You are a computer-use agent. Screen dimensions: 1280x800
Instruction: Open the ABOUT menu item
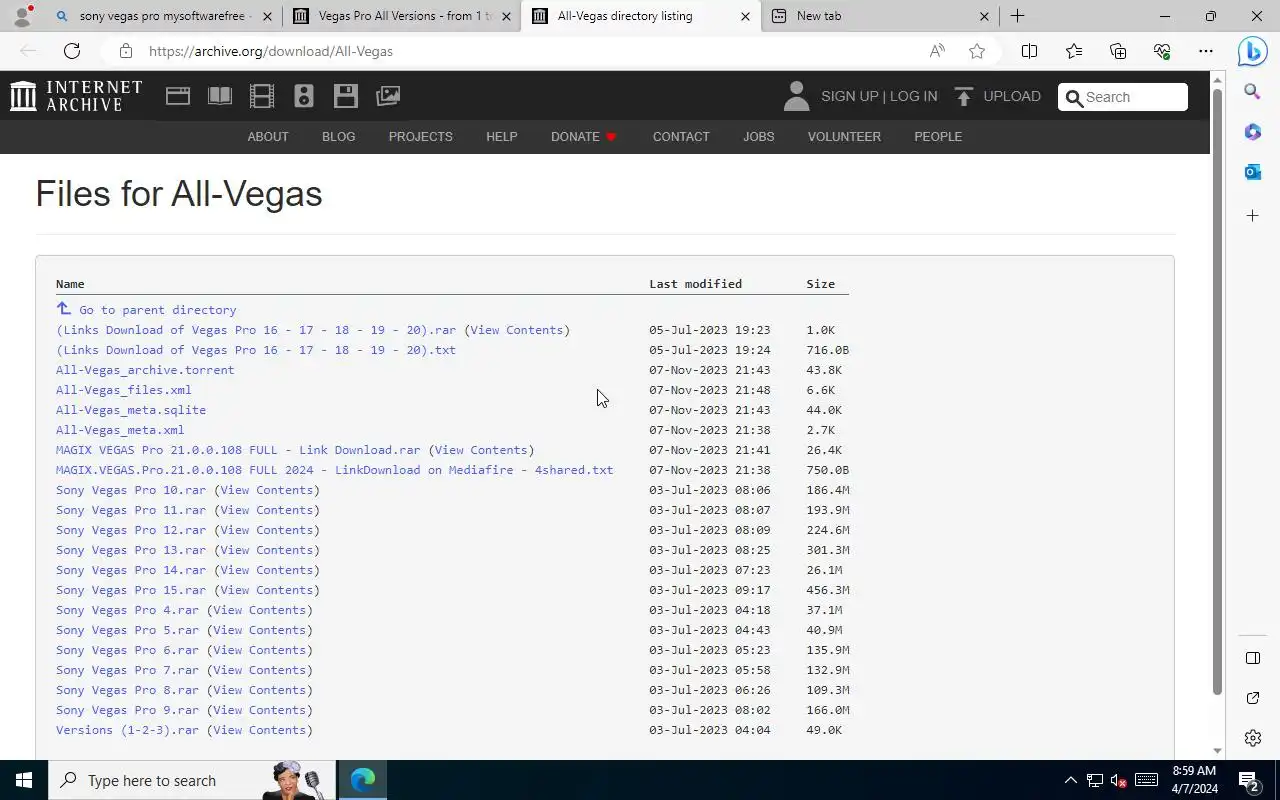pyautogui.click(x=268, y=136)
